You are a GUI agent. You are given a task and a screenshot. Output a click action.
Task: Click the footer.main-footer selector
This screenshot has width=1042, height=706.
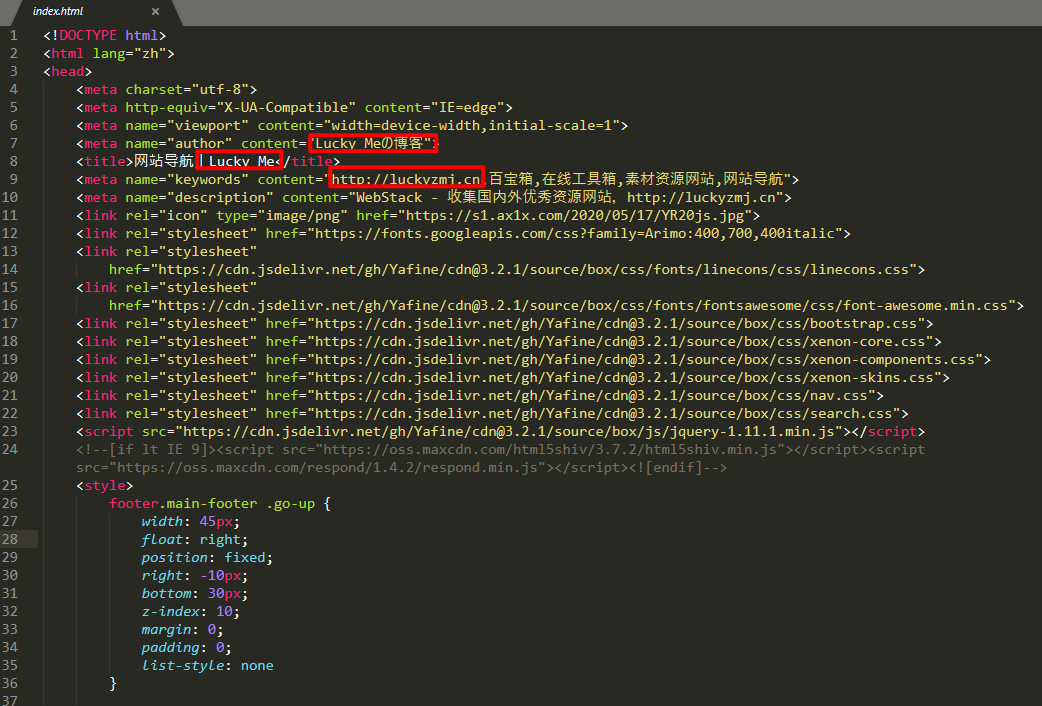183,503
